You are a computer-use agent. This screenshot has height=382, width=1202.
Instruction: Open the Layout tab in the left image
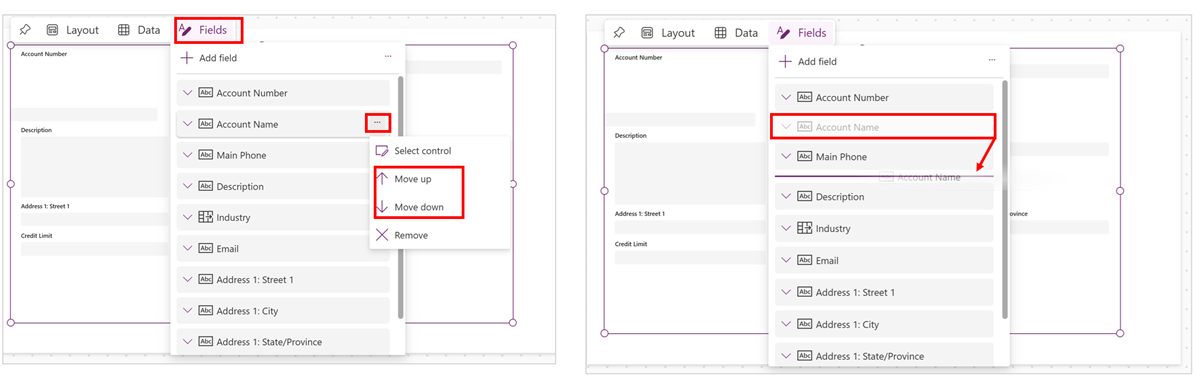click(x=73, y=30)
